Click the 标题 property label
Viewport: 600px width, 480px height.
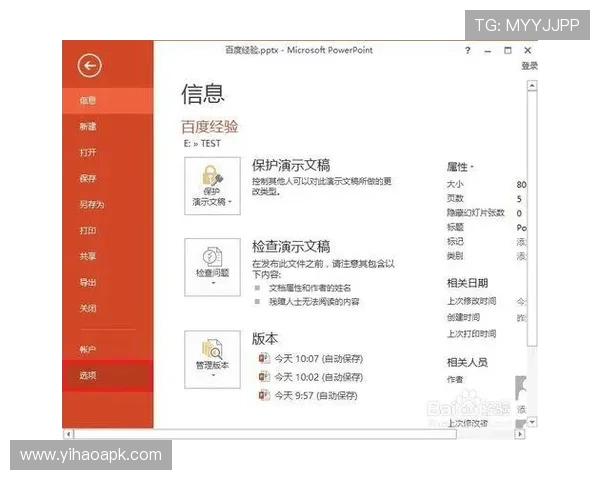(x=455, y=227)
